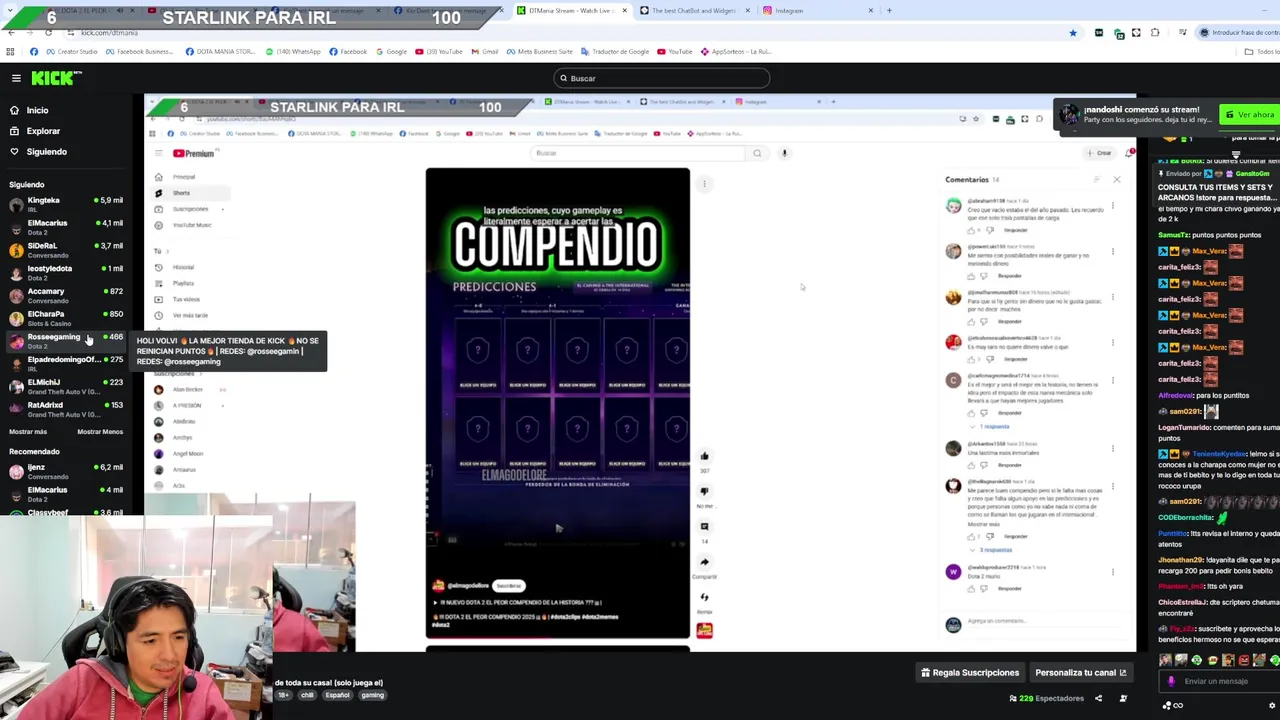Open SIDeRaL followed channel
1280x720 pixels.
[66, 250]
